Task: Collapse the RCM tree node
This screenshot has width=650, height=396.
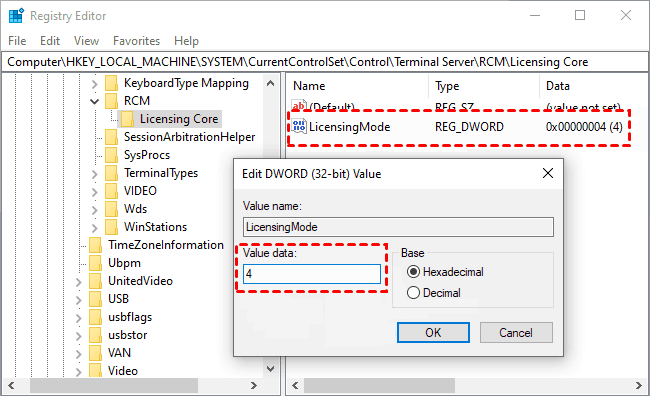Action: point(95,101)
